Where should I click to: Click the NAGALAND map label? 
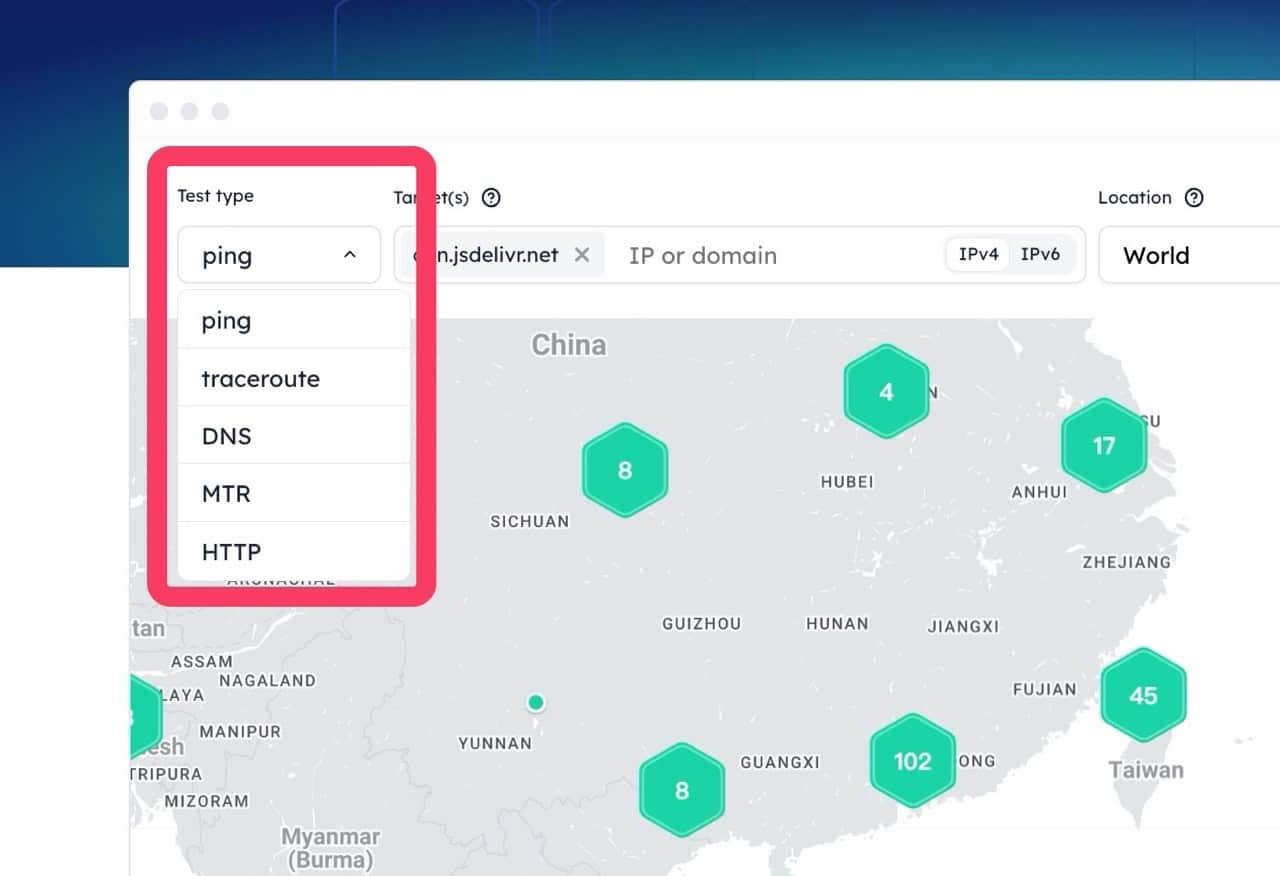(267, 680)
